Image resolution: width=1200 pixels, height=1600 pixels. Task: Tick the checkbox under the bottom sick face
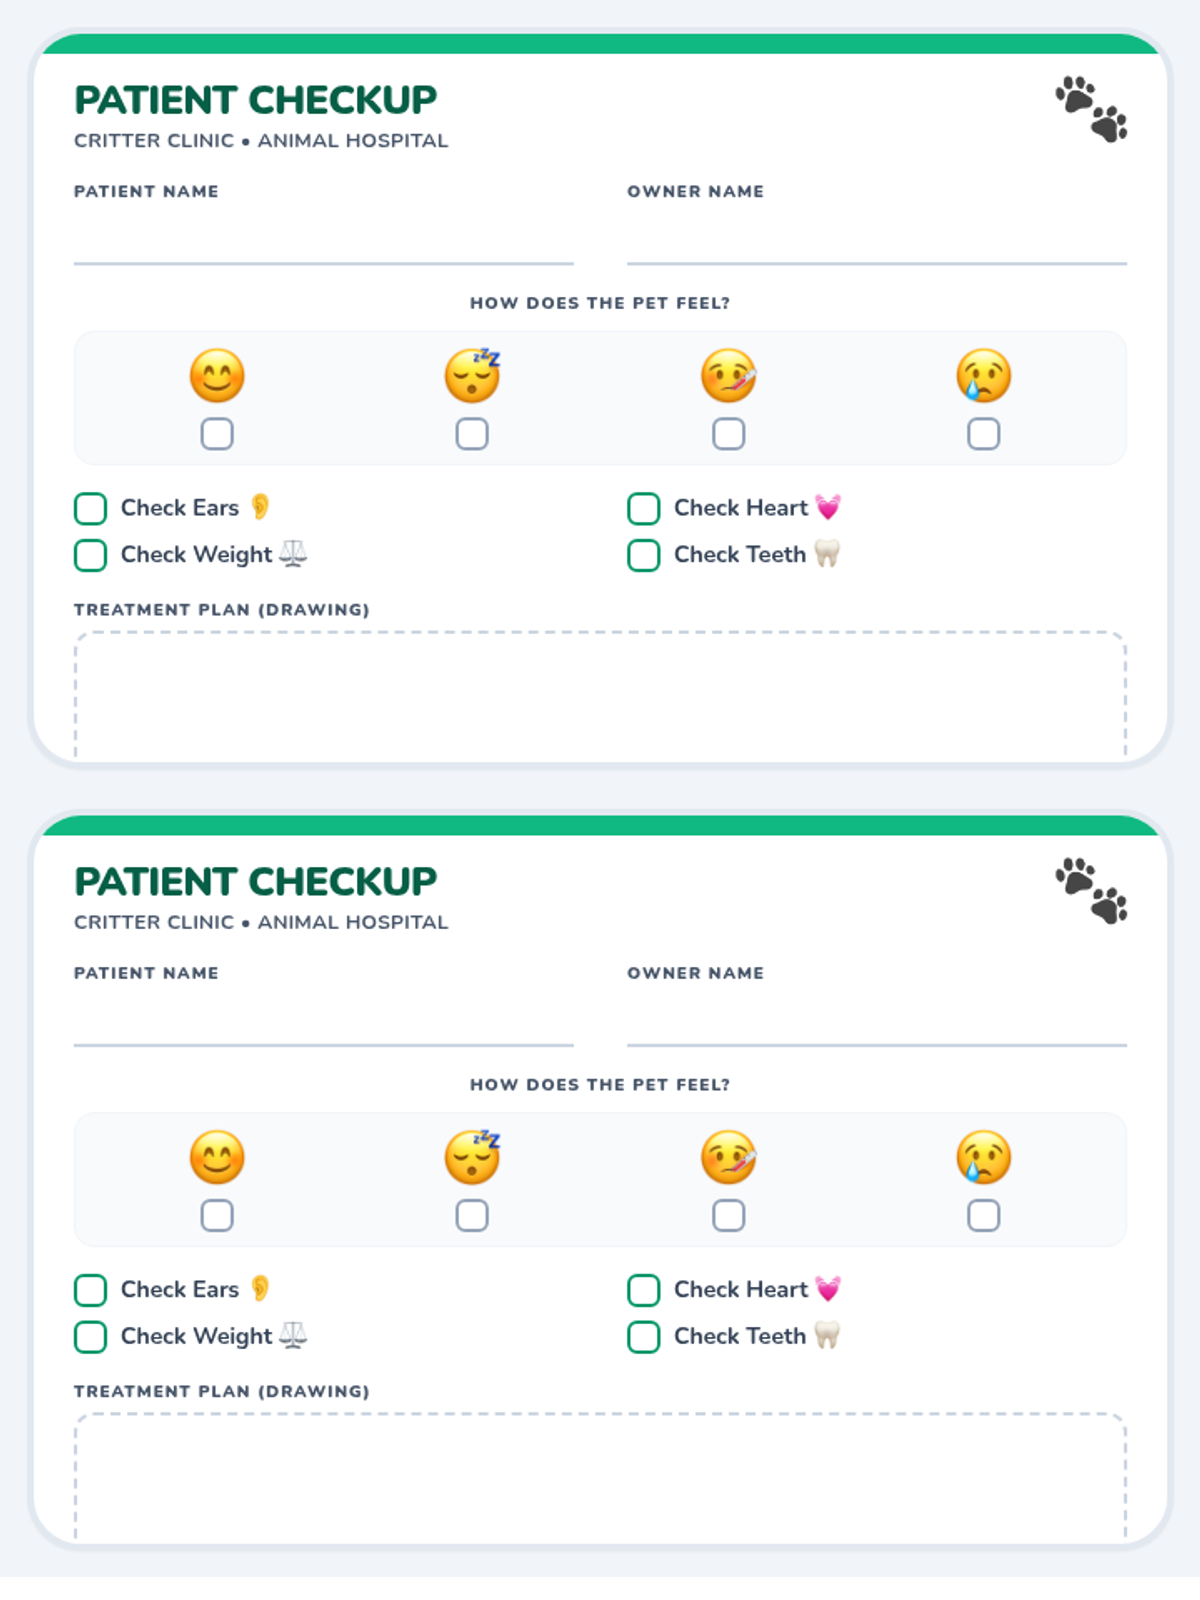click(x=728, y=1216)
